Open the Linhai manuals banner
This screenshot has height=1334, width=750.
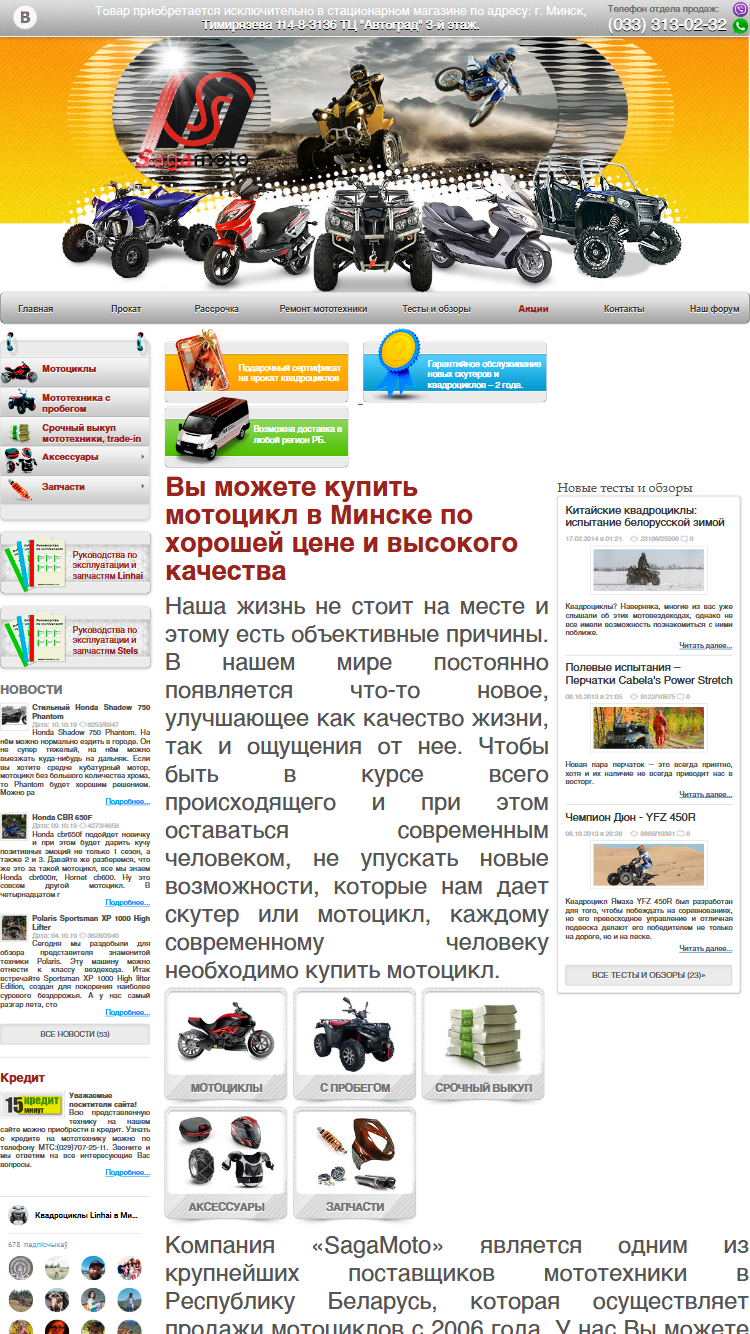pos(75,564)
